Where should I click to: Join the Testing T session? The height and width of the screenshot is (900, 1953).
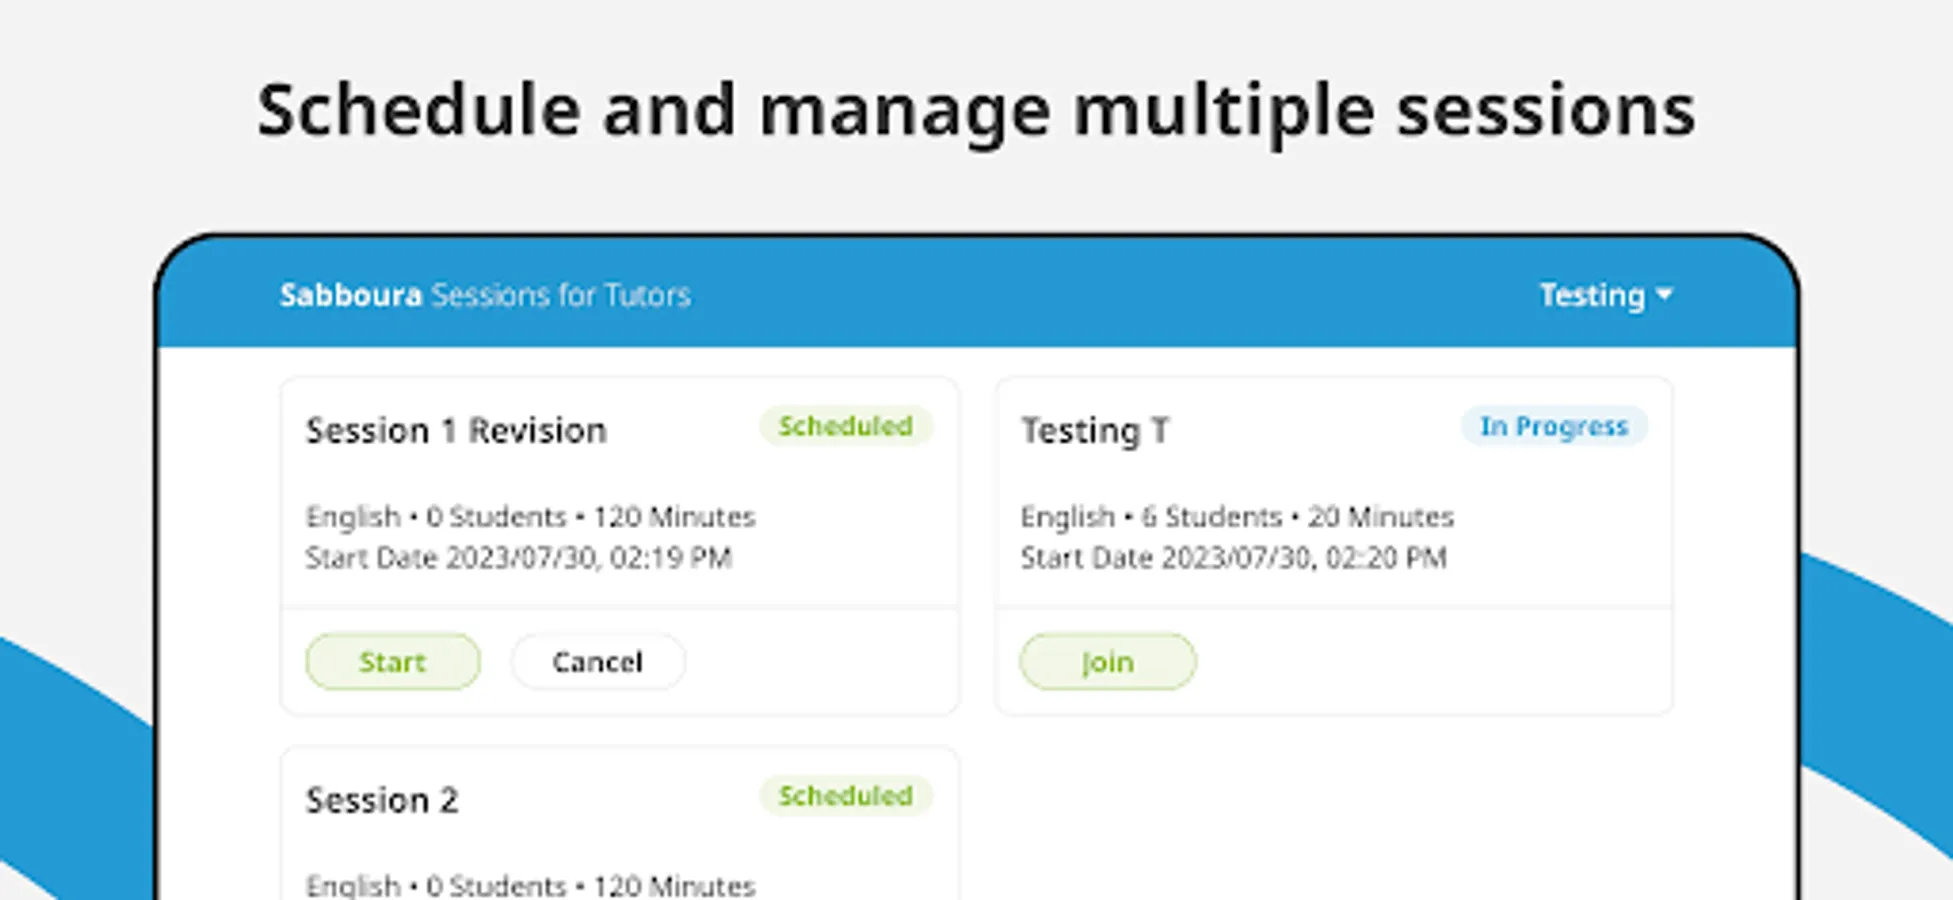click(1107, 661)
